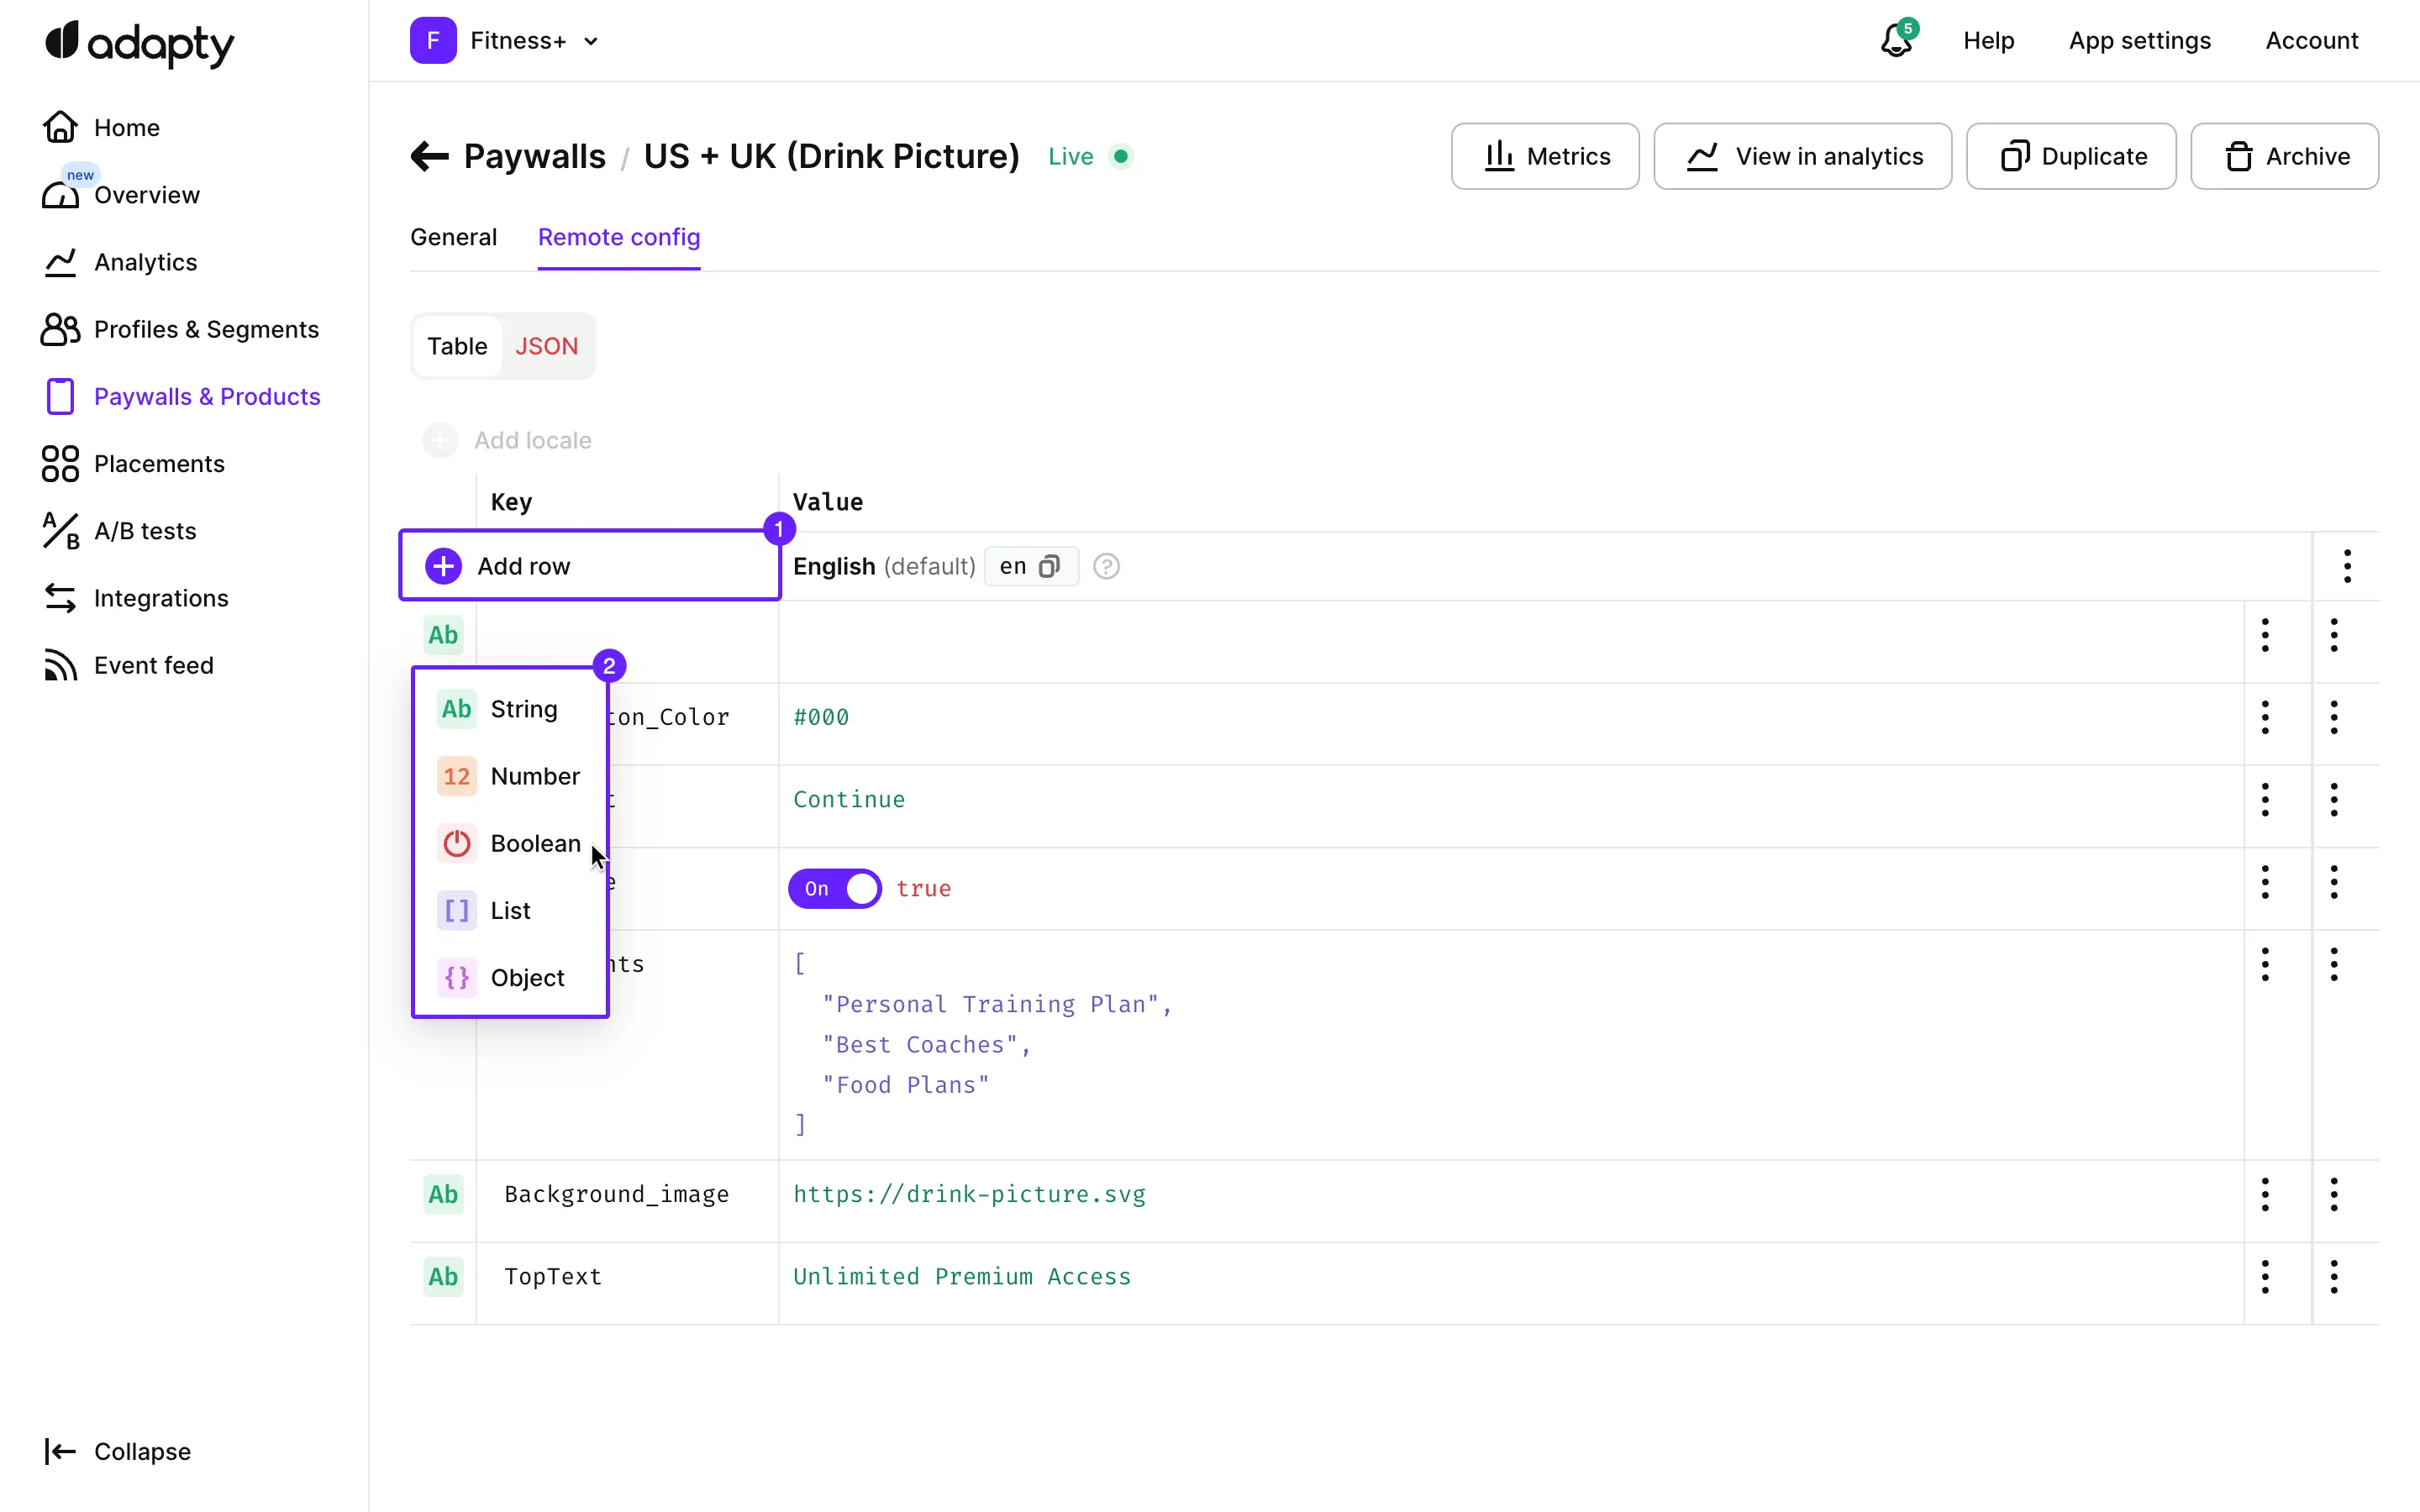Go to A/B tests in sidebar
This screenshot has height=1512, width=2420.
pos(144,531)
